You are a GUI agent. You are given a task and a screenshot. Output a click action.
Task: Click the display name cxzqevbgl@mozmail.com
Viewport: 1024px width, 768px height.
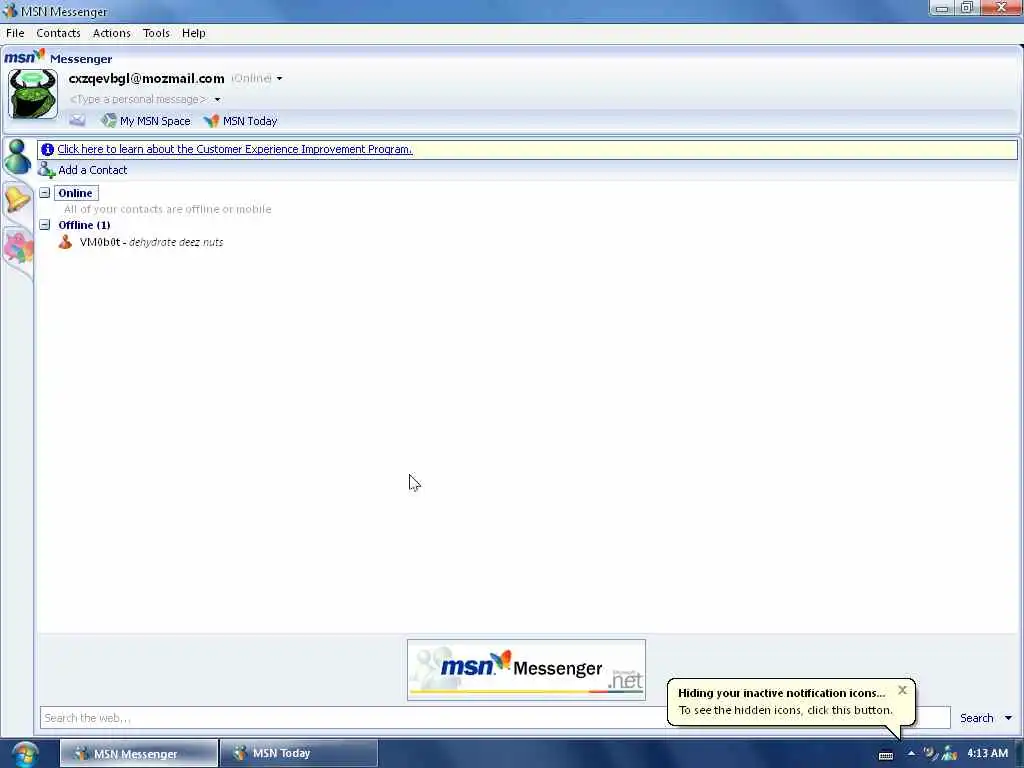tap(146, 78)
